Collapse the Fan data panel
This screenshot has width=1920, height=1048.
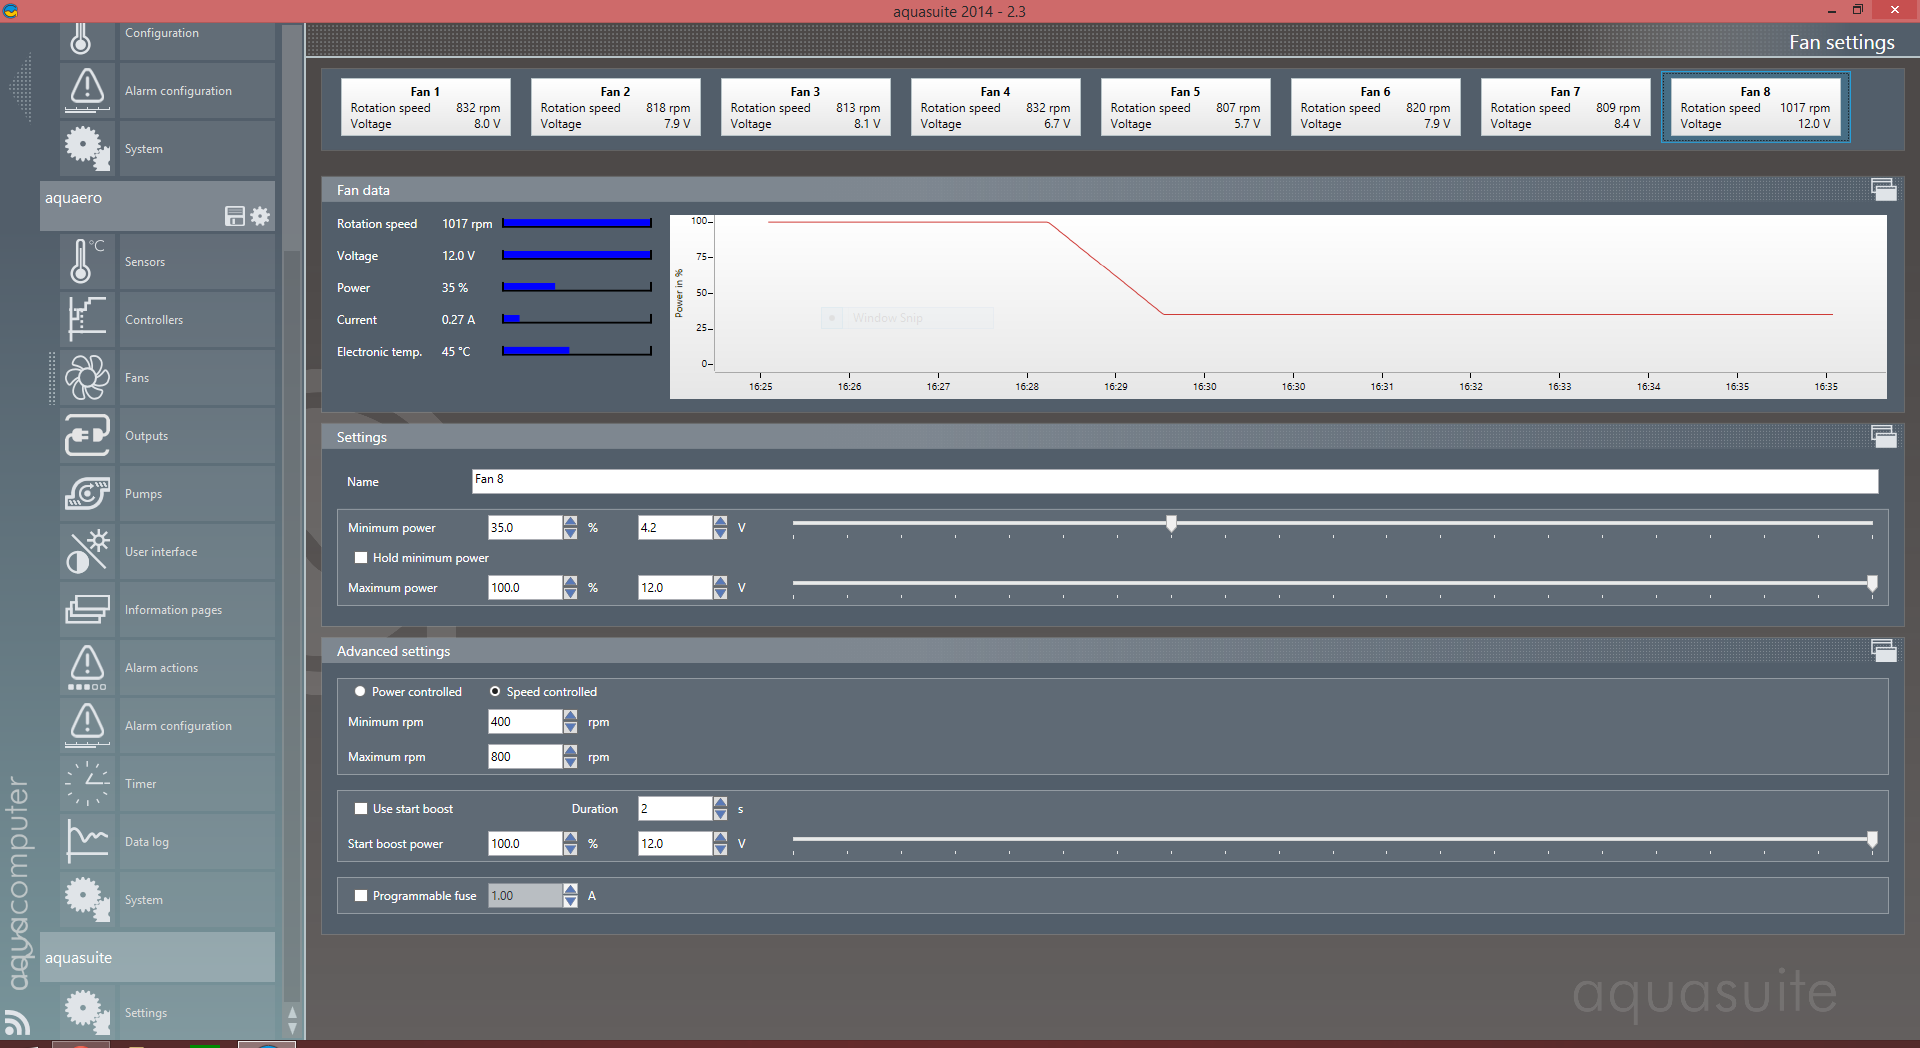(x=1883, y=190)
